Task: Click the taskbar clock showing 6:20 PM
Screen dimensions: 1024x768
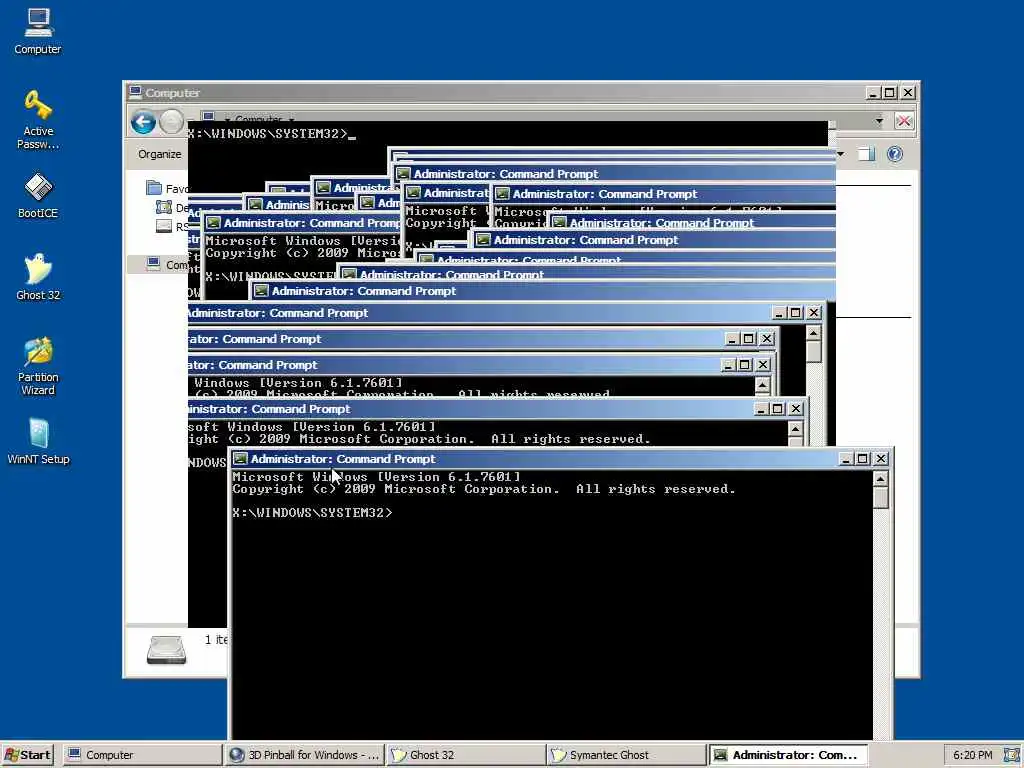Action: click(972, 755)
